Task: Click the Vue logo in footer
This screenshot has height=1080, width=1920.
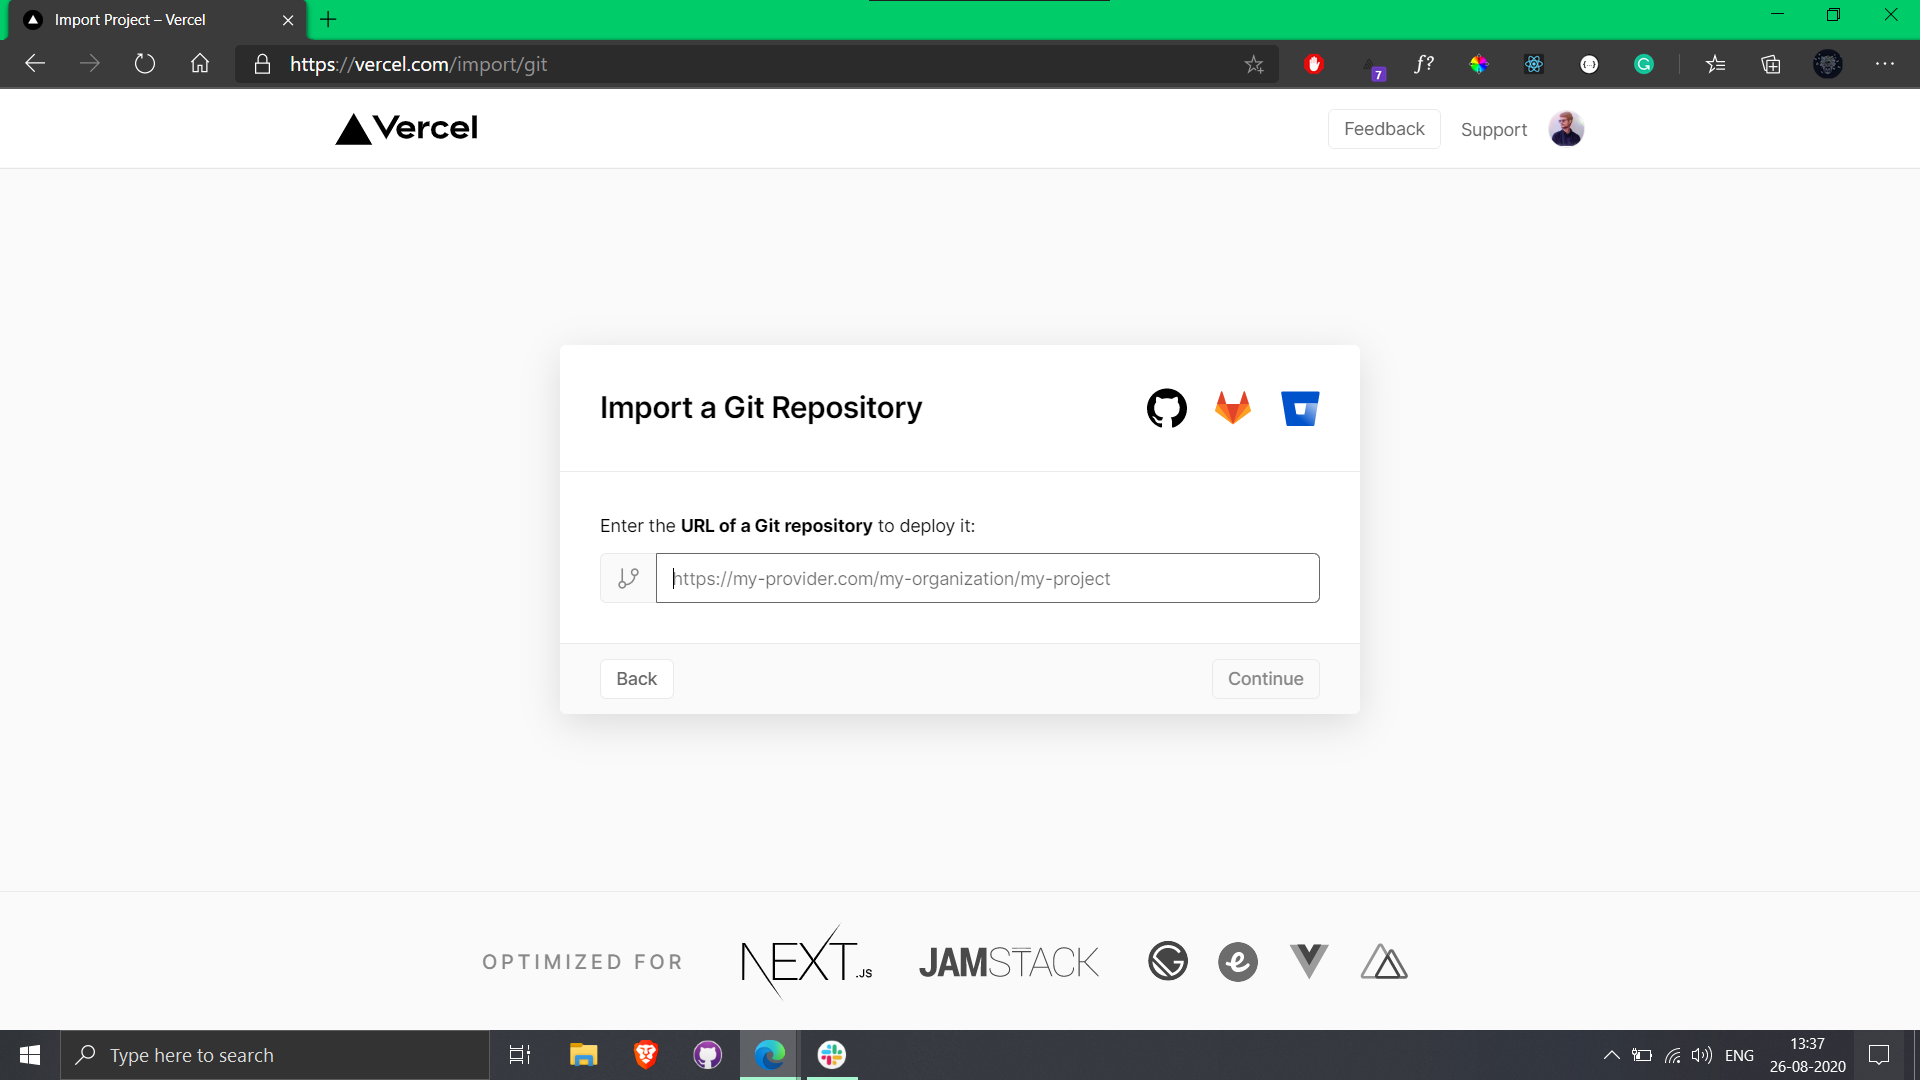Action: tap(1309, 962)
